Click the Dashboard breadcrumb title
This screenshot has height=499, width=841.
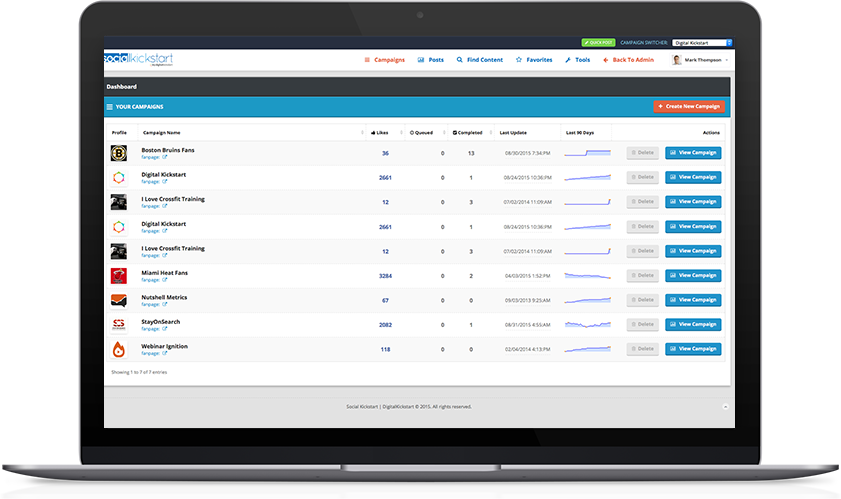pos(121,86)
